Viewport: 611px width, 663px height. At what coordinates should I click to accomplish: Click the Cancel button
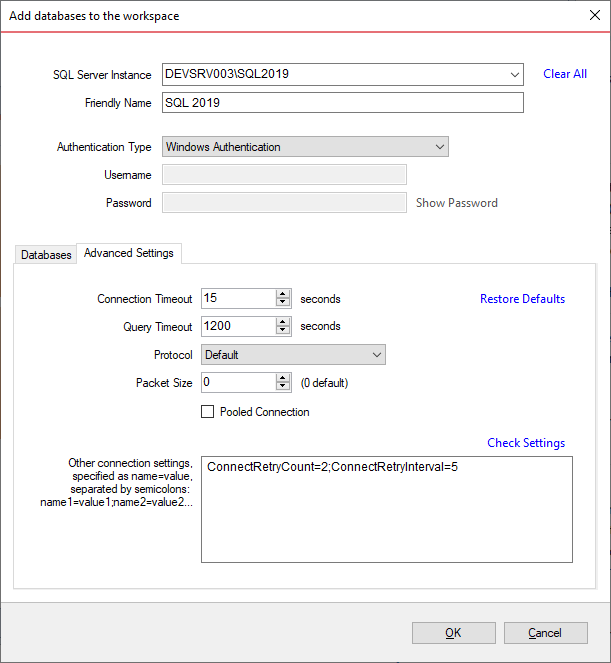click(545, 633)
